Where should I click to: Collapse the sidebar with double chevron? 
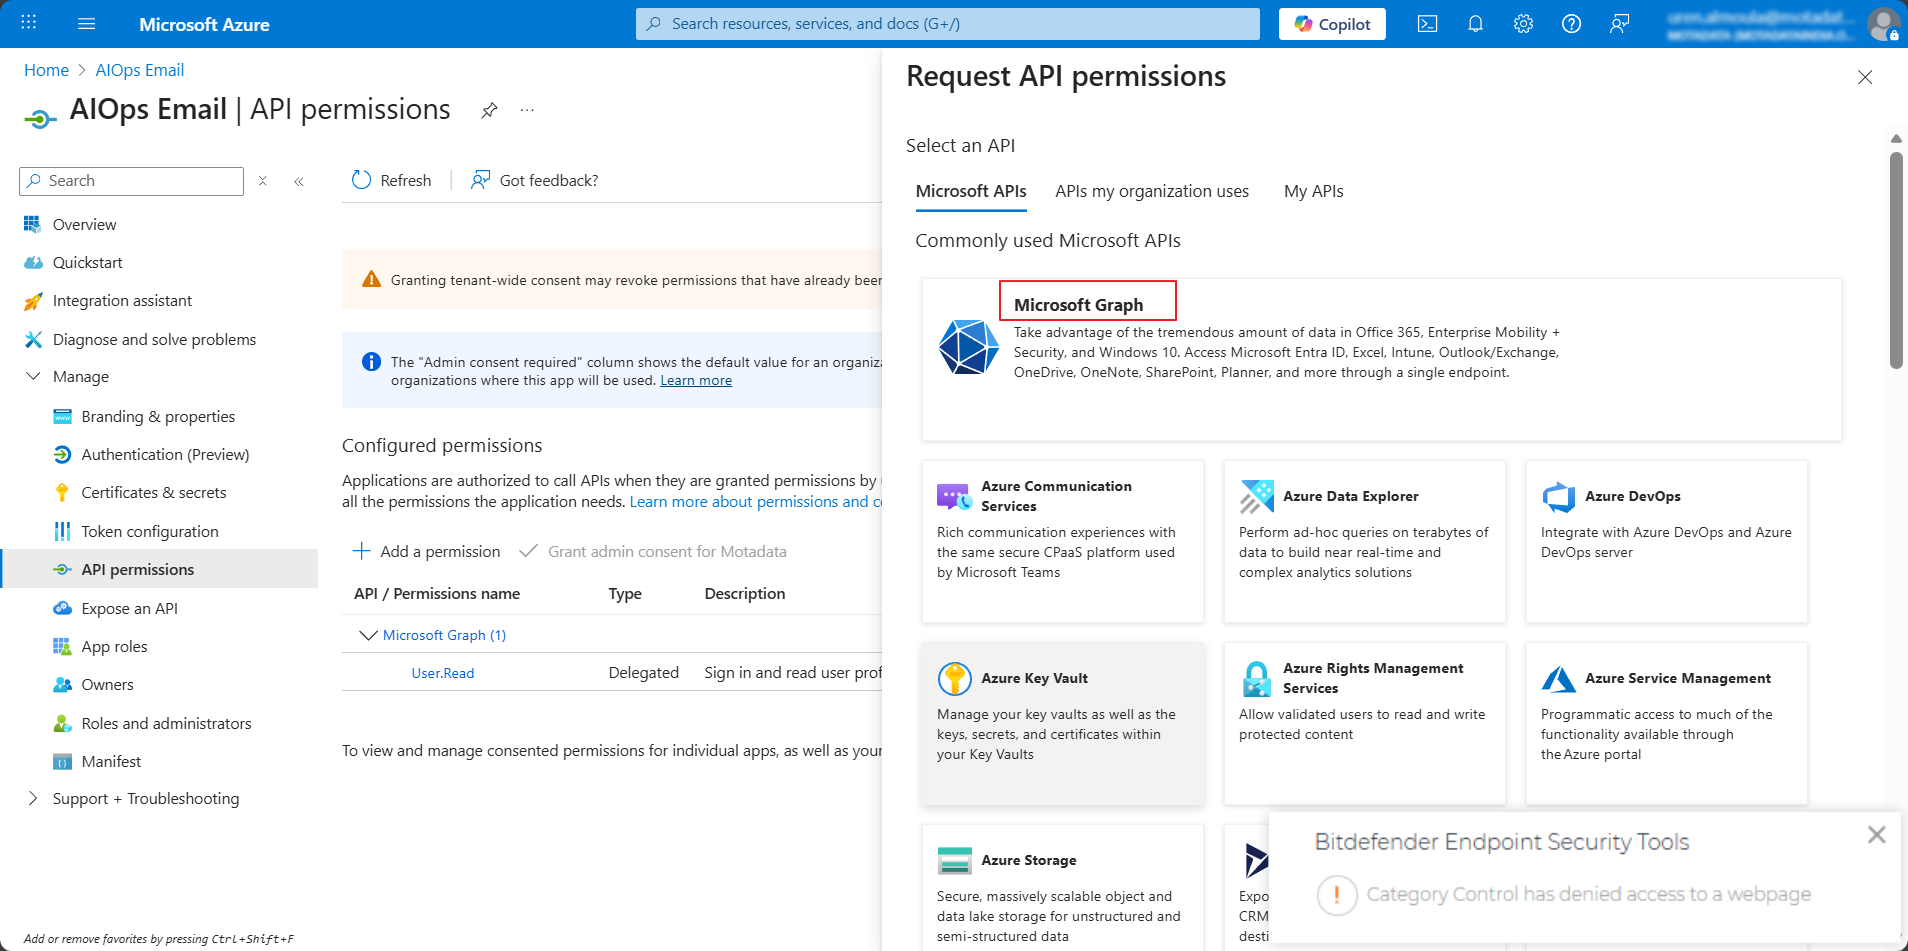(299, 181)
